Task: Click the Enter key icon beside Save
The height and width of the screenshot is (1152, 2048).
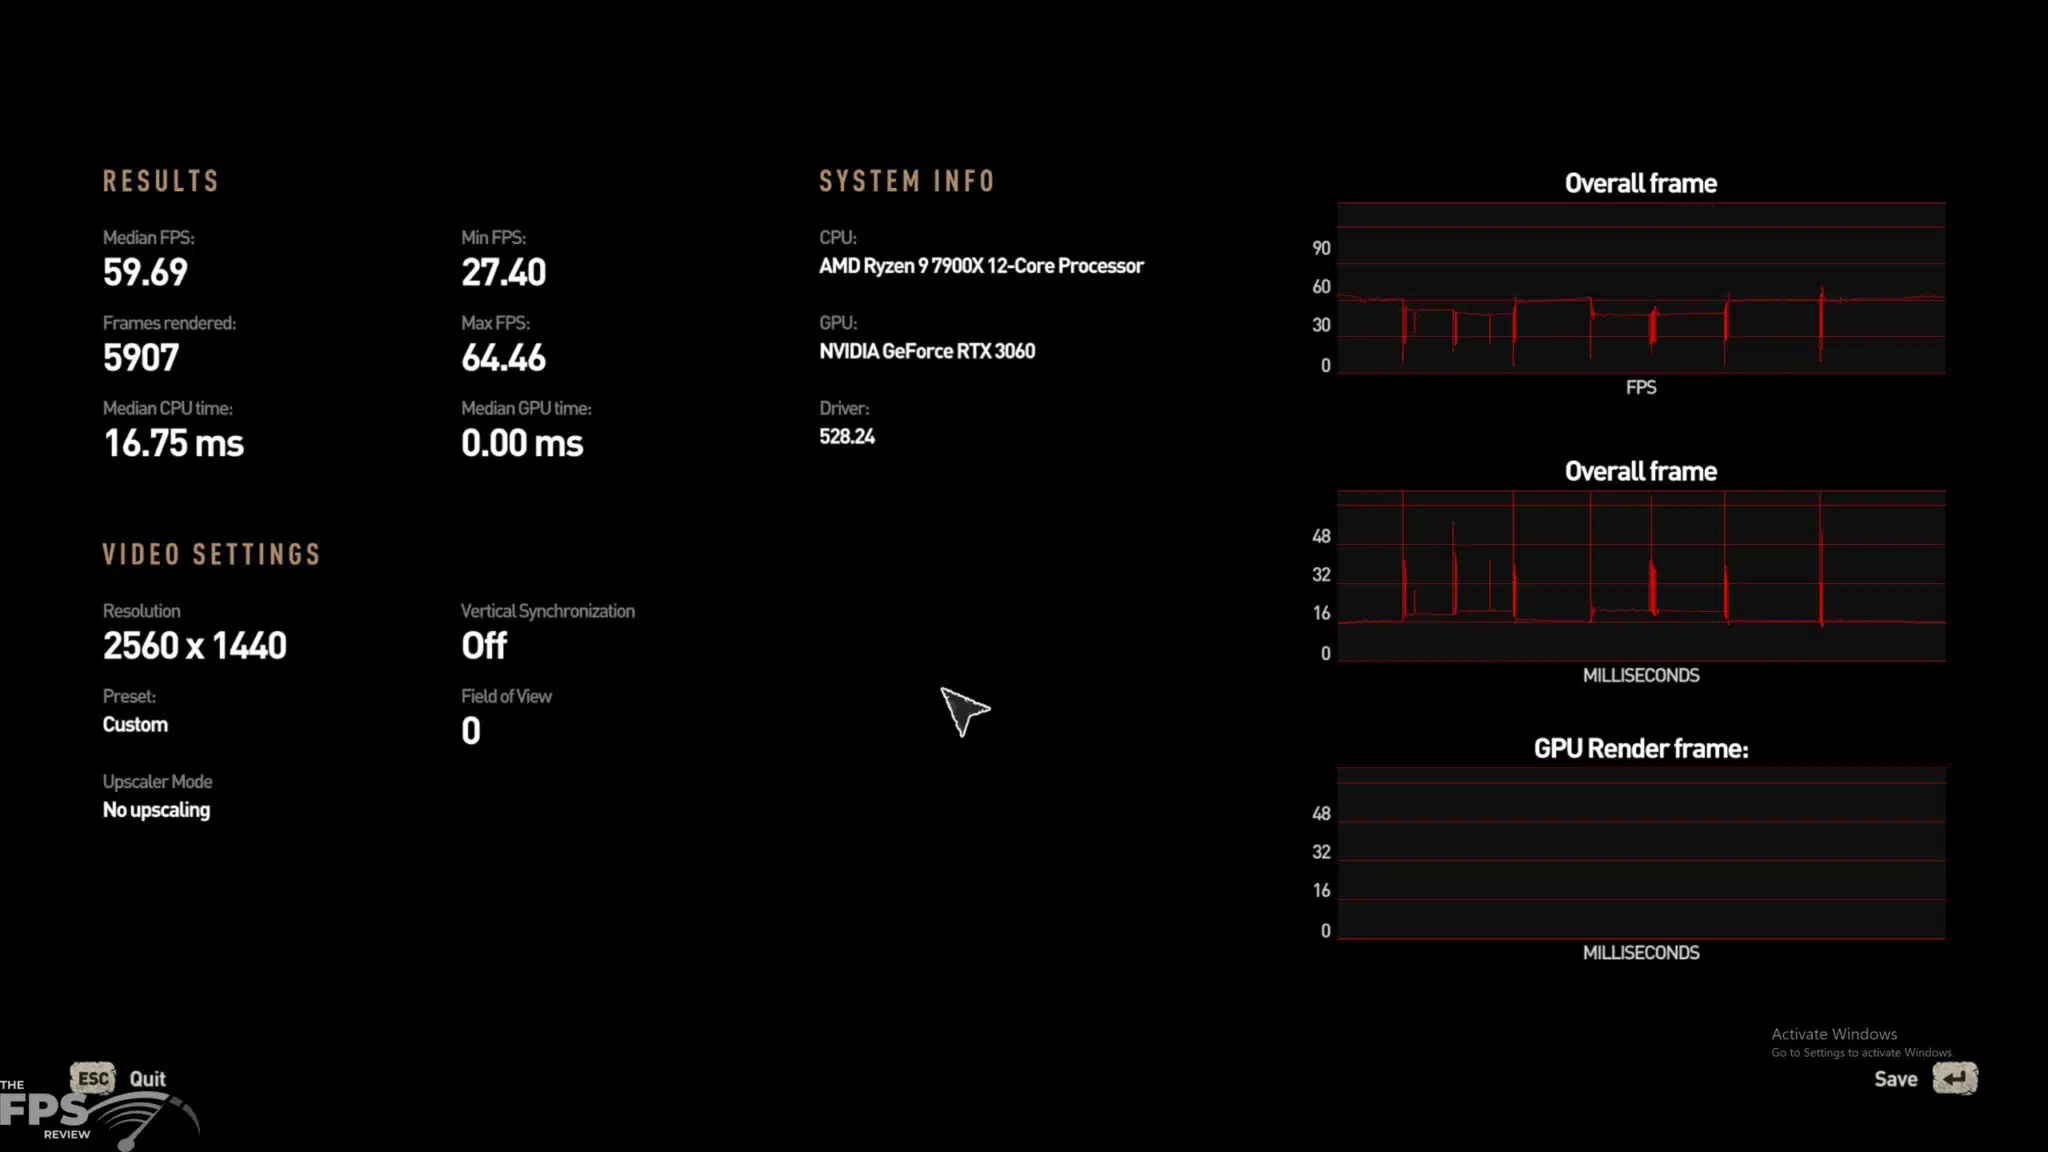Action: pyautogui.click(x=1955, y=1078)
